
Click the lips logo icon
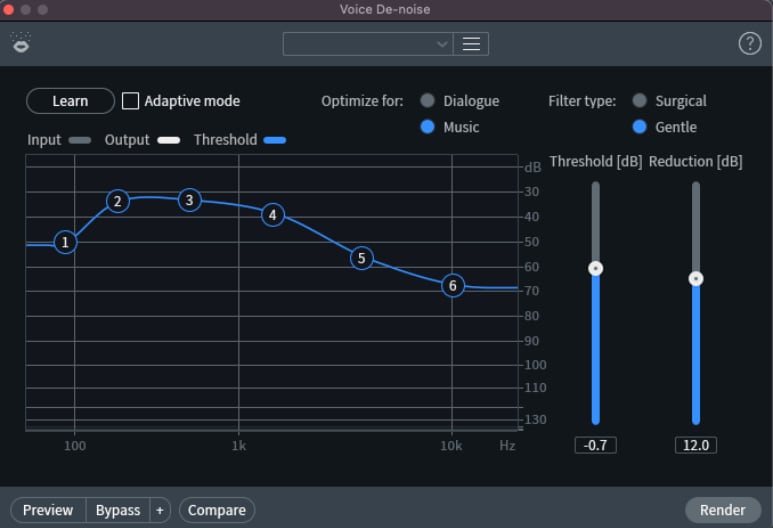pos(21,42)
